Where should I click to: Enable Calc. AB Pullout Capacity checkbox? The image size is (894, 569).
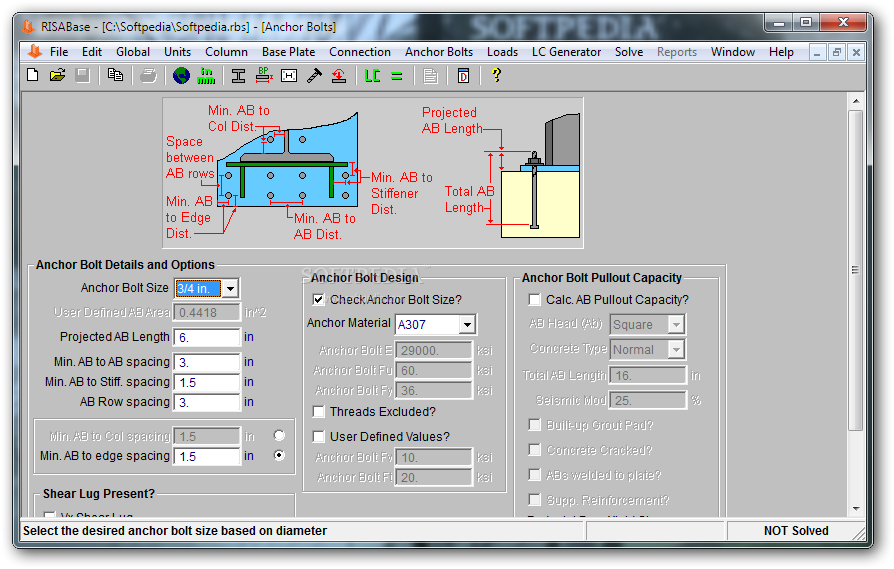[x=535, y=299]
